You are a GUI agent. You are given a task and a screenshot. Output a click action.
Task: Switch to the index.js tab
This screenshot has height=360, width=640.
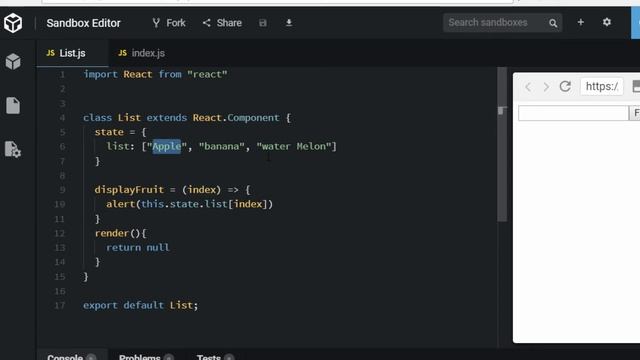(142, 53)
